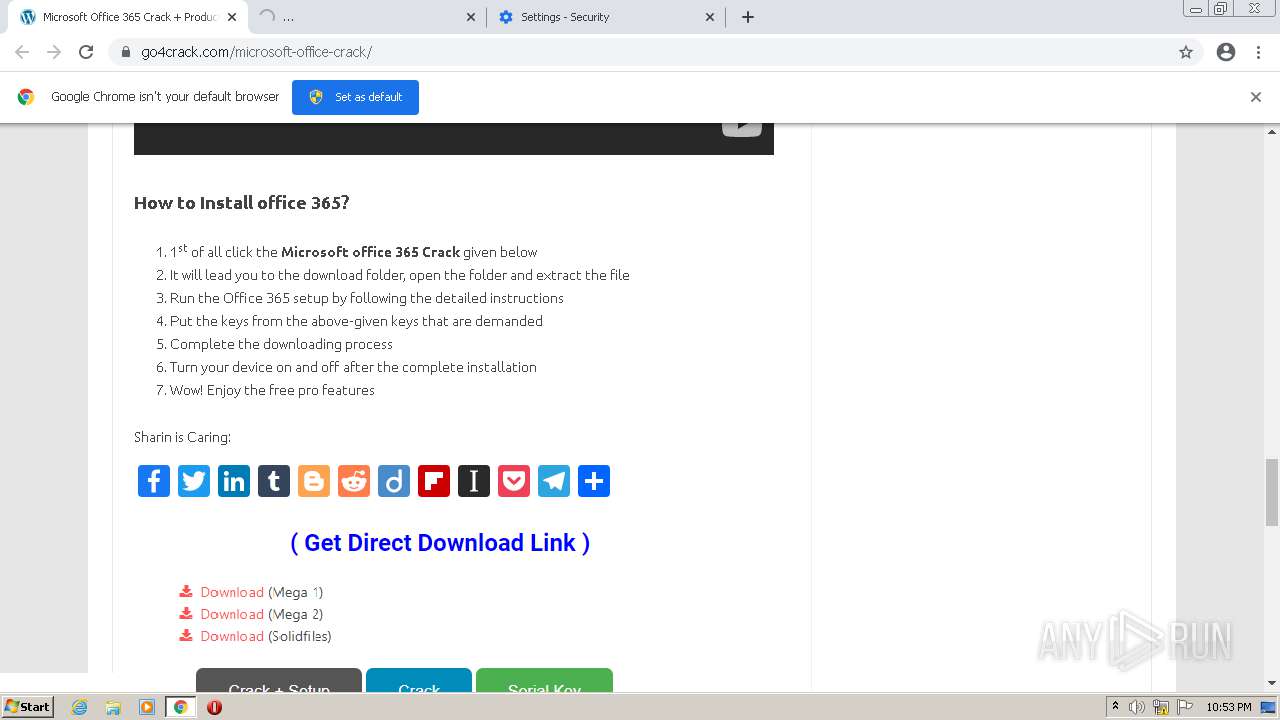Share the page on Facebook
The image size is (1280, 720).
(154, 481)
